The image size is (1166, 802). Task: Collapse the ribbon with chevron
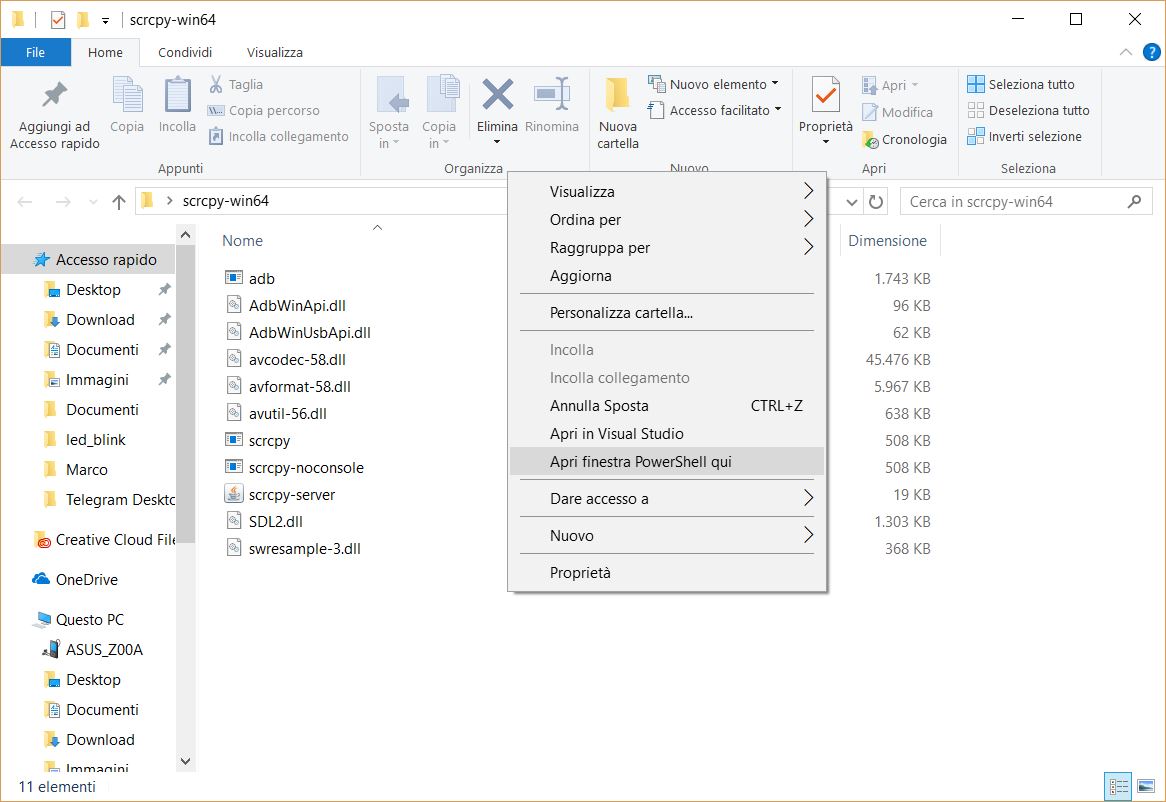pos(1126,52)
